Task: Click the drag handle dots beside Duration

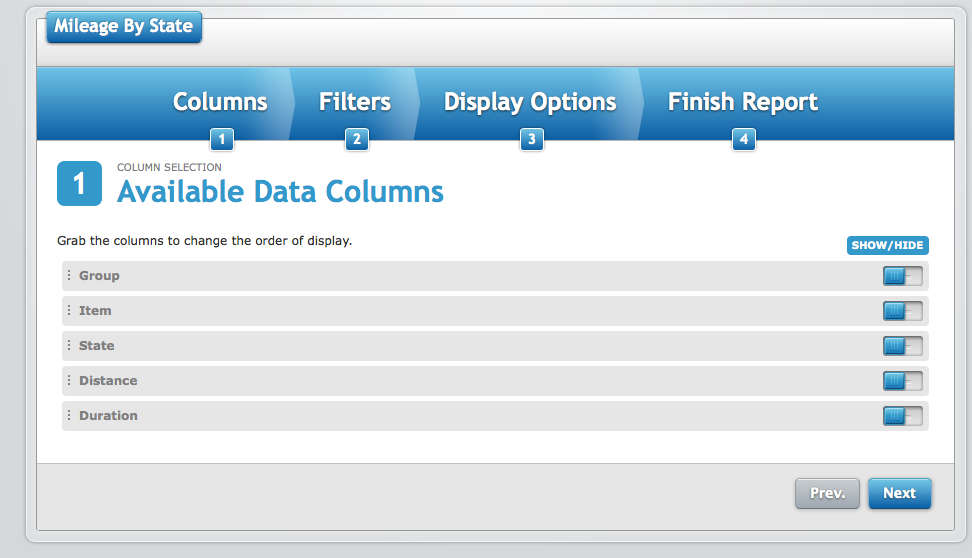Action: 69,415
